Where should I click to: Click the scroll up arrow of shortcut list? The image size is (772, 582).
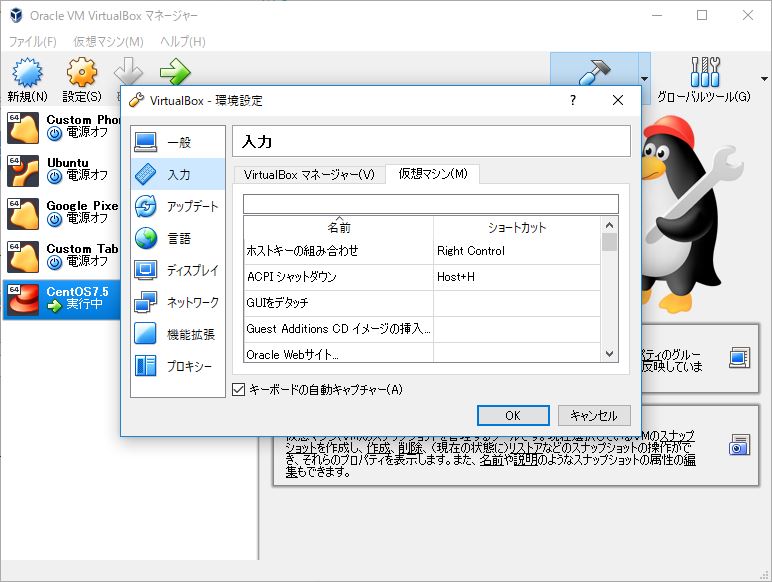tap(610, 225)
